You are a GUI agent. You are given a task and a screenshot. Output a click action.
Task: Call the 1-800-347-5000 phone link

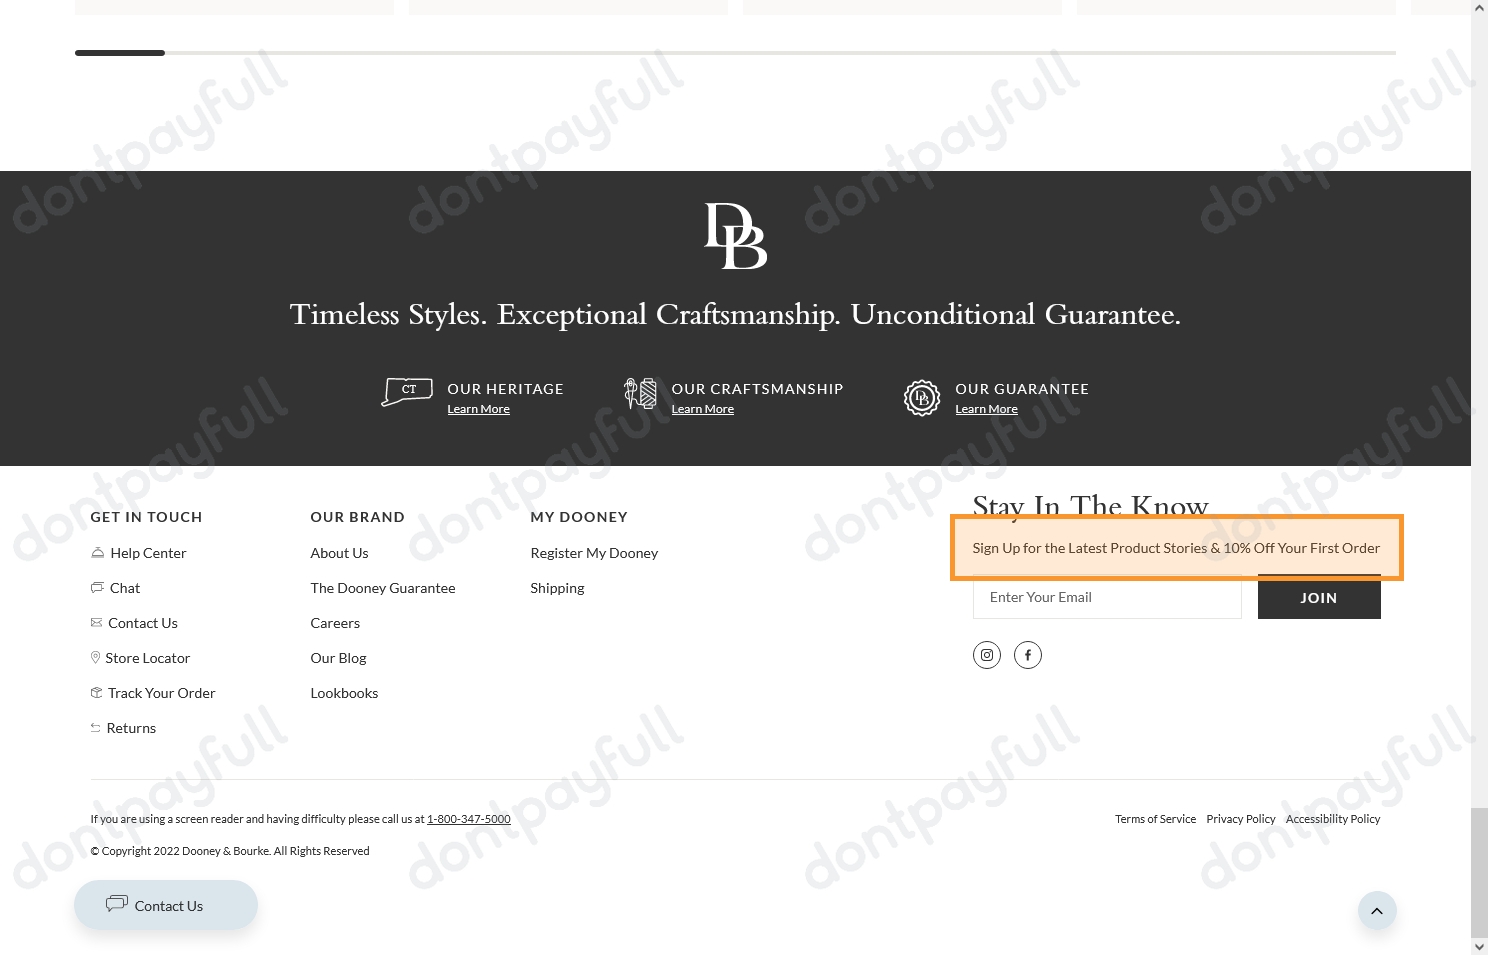point(468,819)
